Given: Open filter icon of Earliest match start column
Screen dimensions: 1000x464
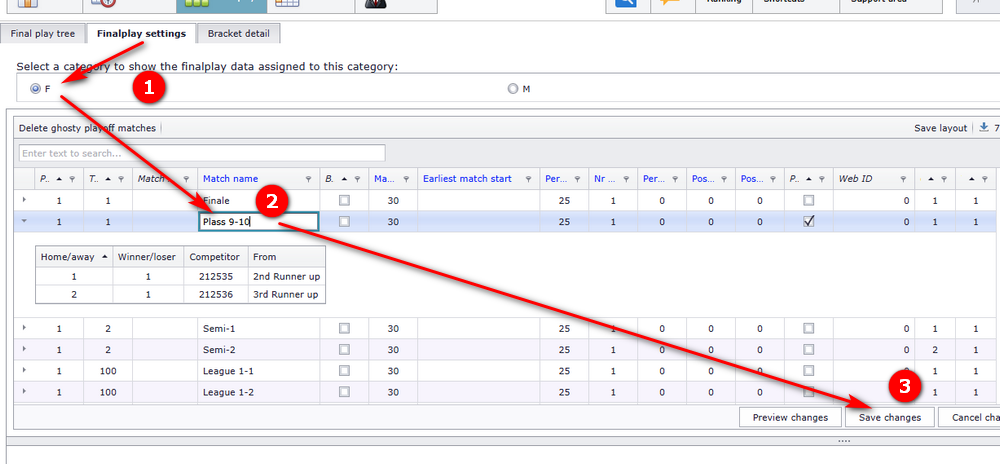Looking at the screenshot, I should tap(529, 179).
